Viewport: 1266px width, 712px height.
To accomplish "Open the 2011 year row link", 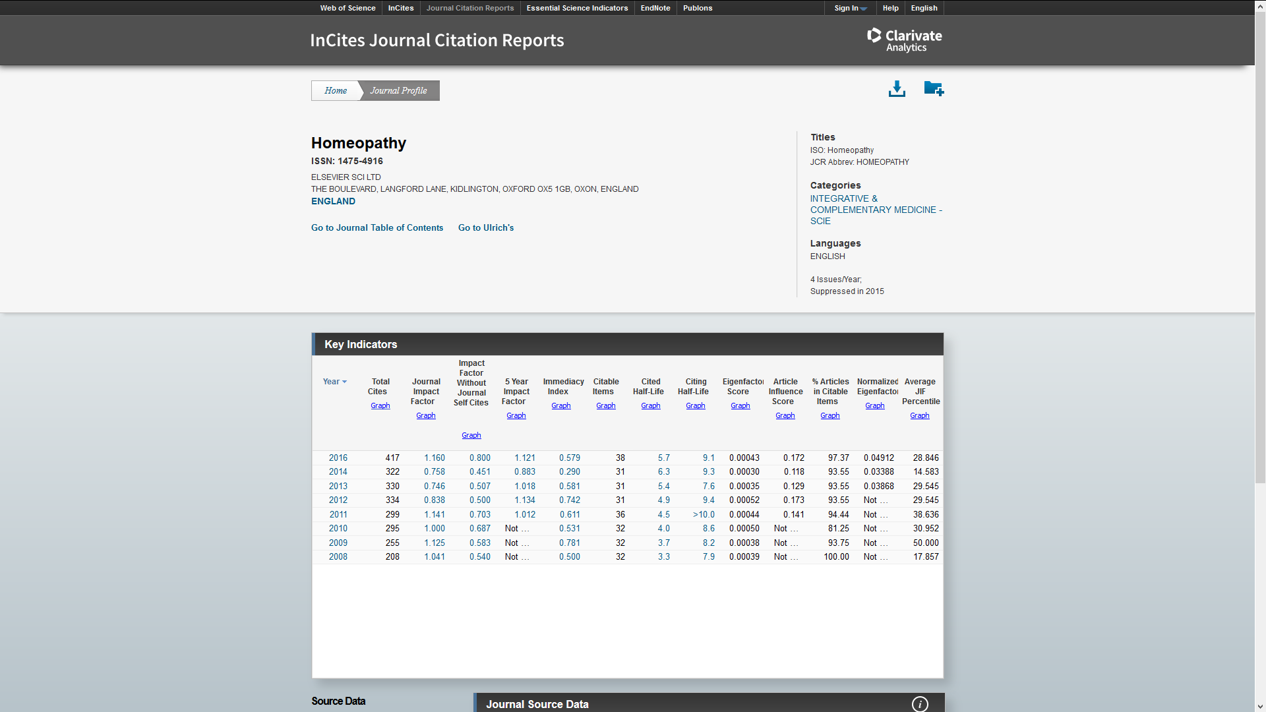I will click(338, 515).
